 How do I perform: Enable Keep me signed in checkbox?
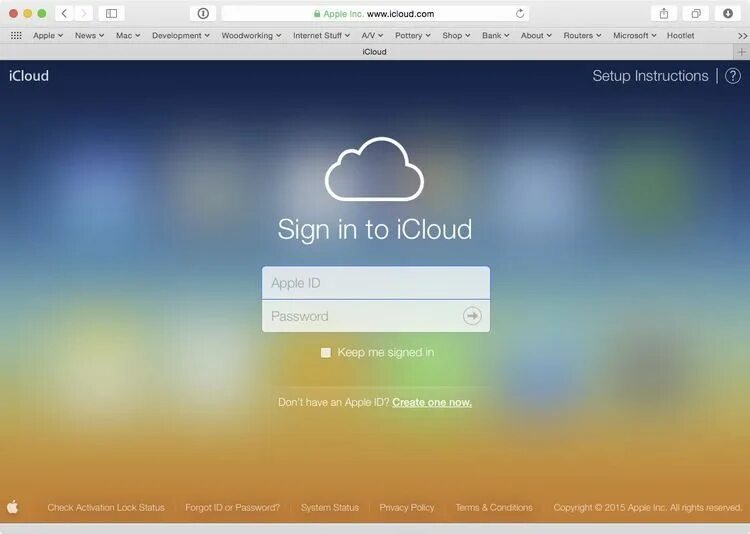326,353
